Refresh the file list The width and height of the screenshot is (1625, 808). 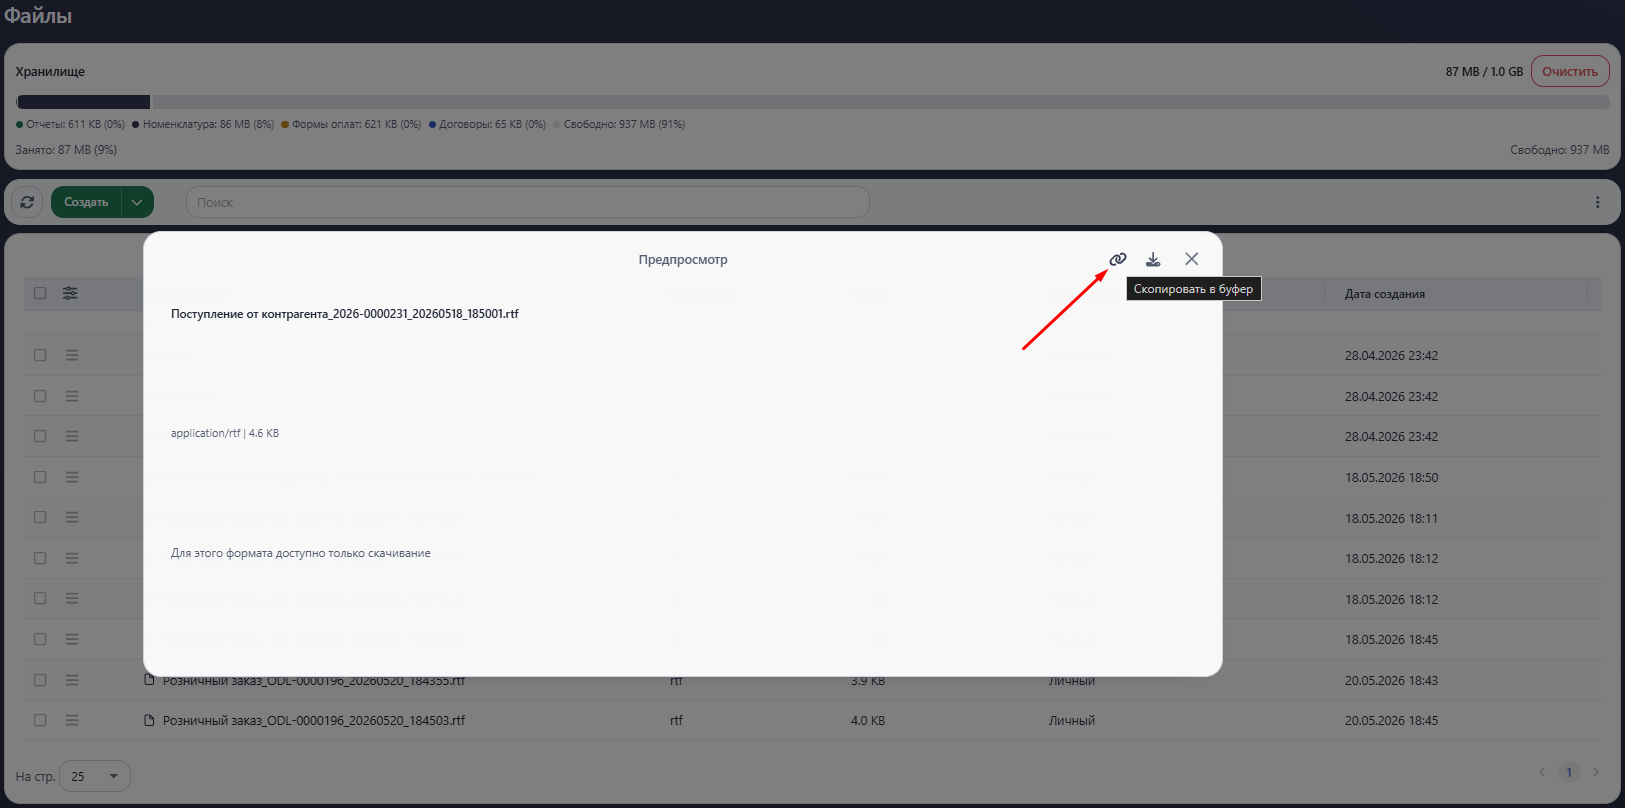[x=27, y=202]
